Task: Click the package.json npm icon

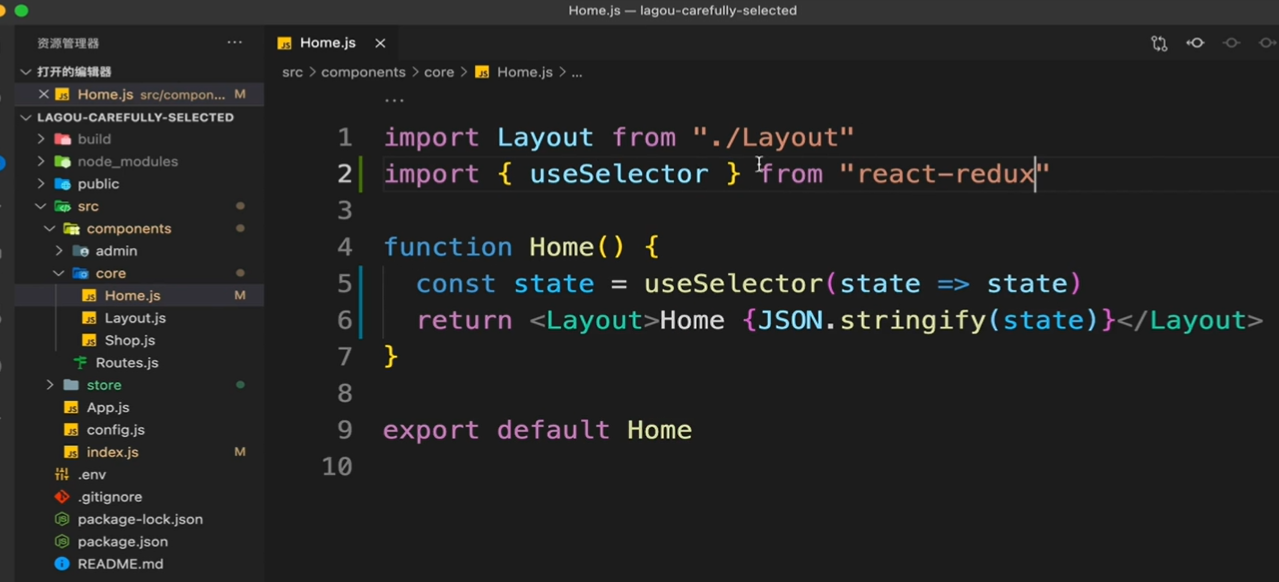Action: (62, 541)
